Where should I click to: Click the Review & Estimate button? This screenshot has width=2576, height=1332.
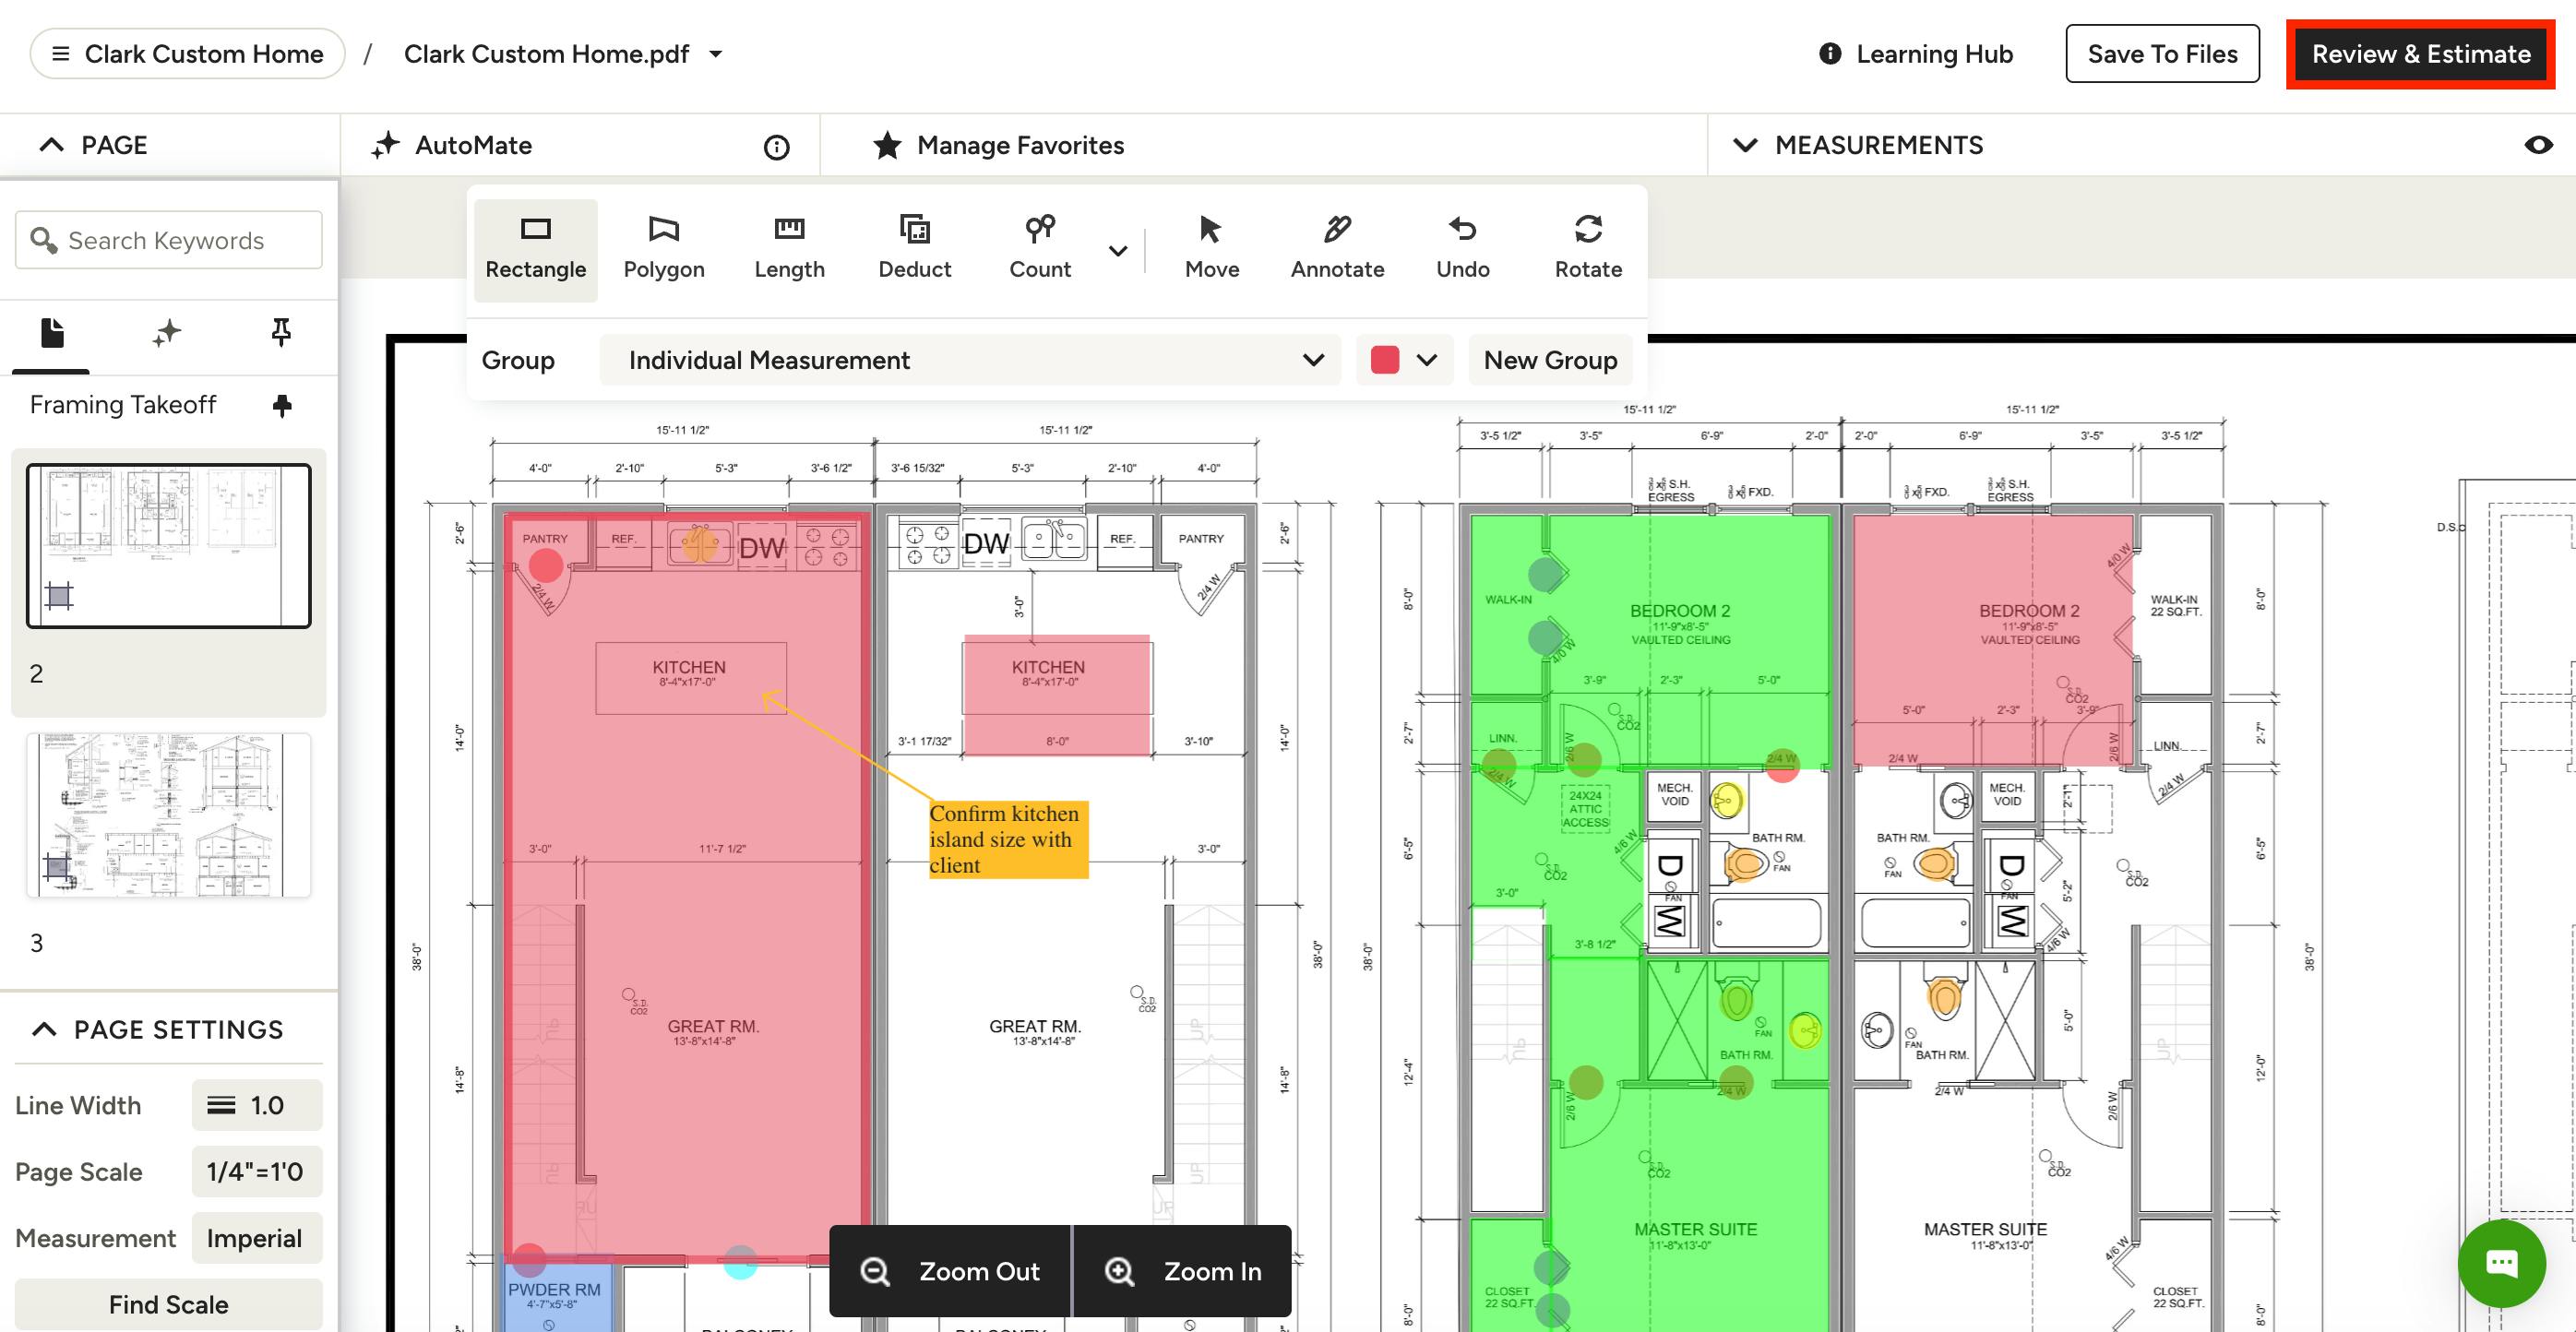(2420, 54)
